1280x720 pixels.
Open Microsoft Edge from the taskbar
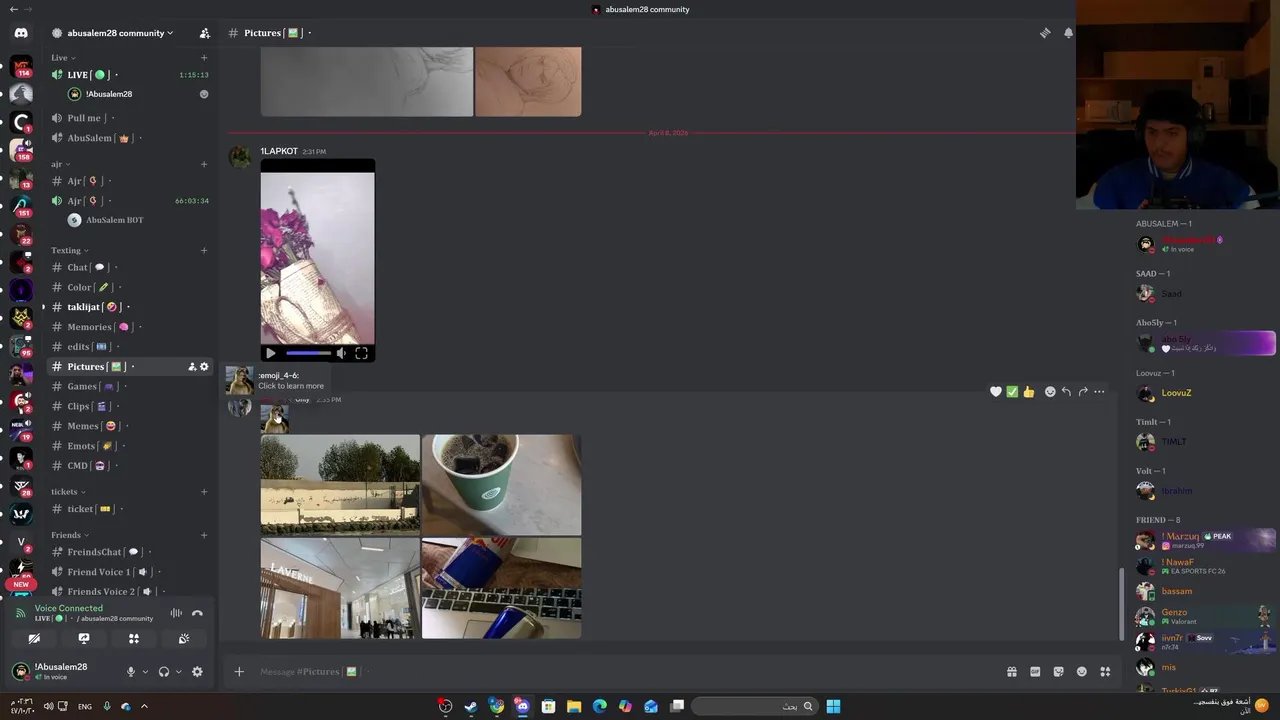pos(600,706)
